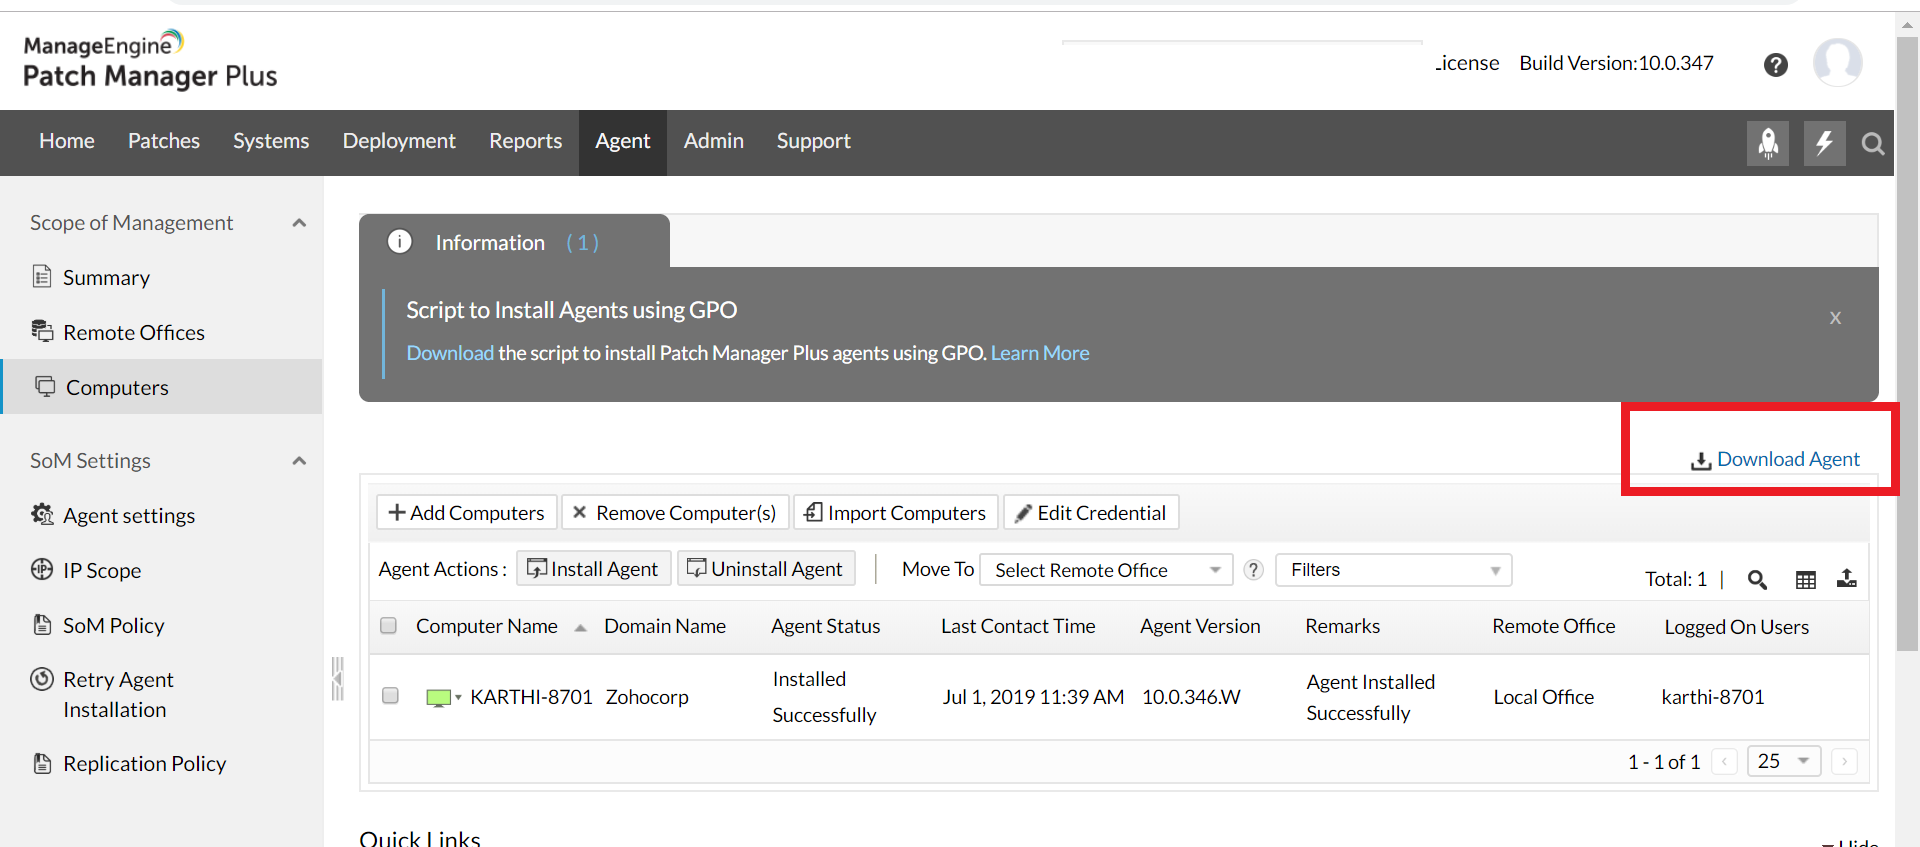Click the export icon beside column chooser
This screenshot has width=1920, height=847.
[x=1846, y=578]
